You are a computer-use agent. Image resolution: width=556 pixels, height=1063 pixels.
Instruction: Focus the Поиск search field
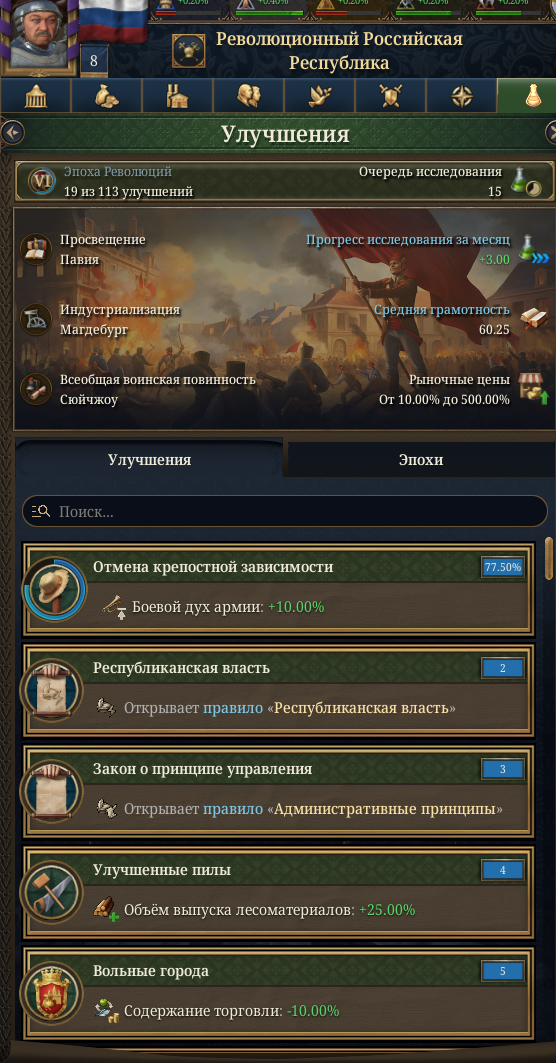point(285,511)
